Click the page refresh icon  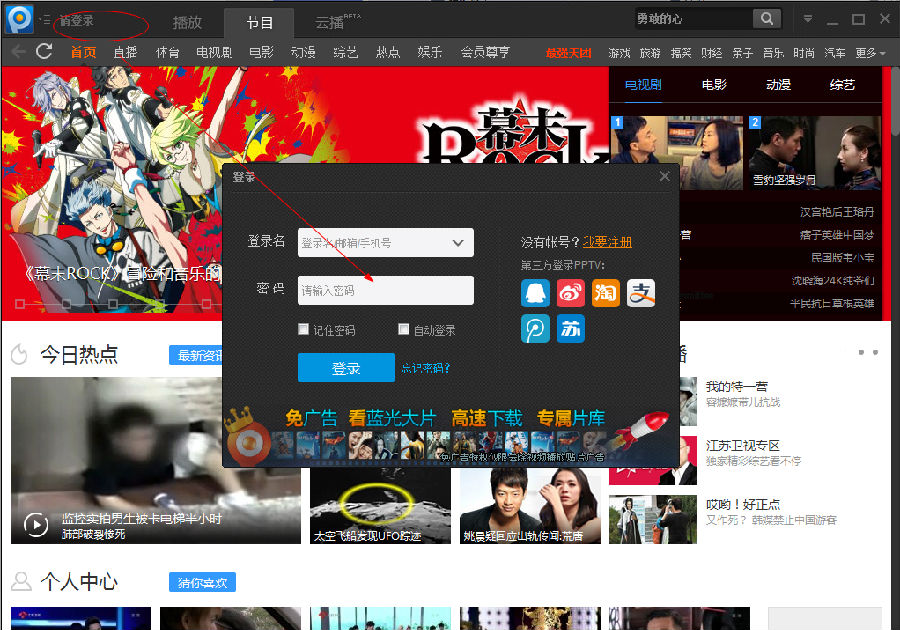click(x=43, y=52)
